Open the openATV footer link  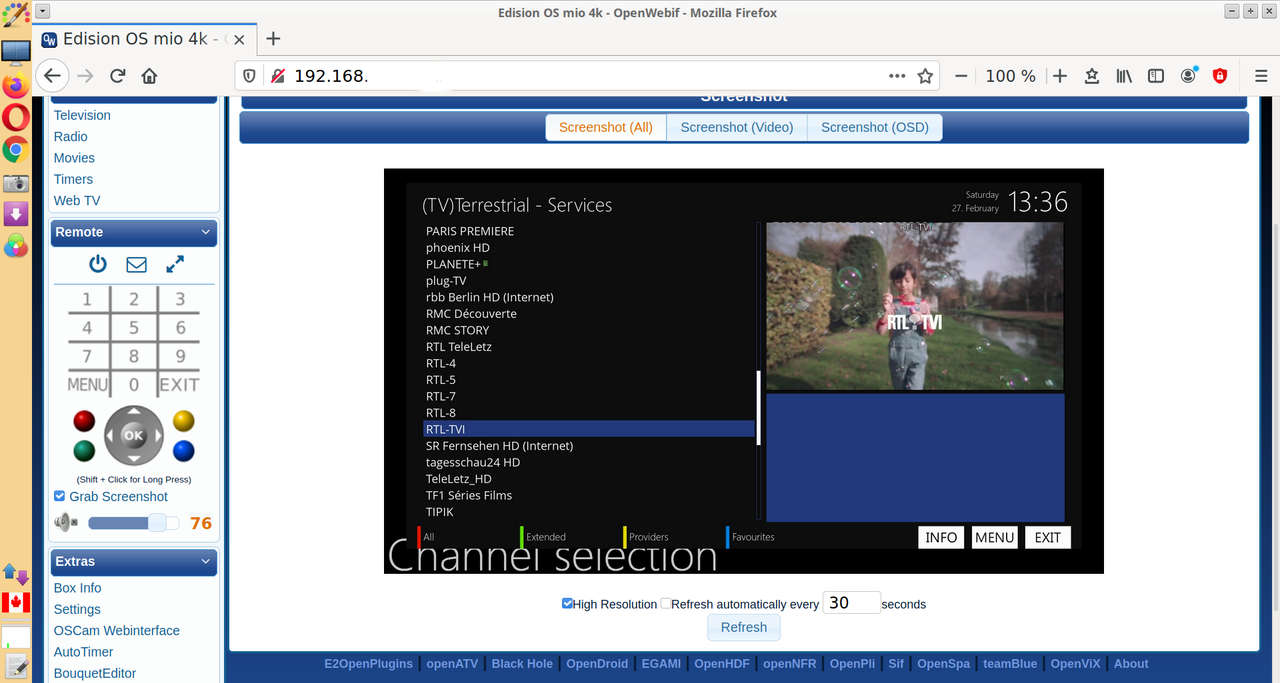(x=452, y=664)
